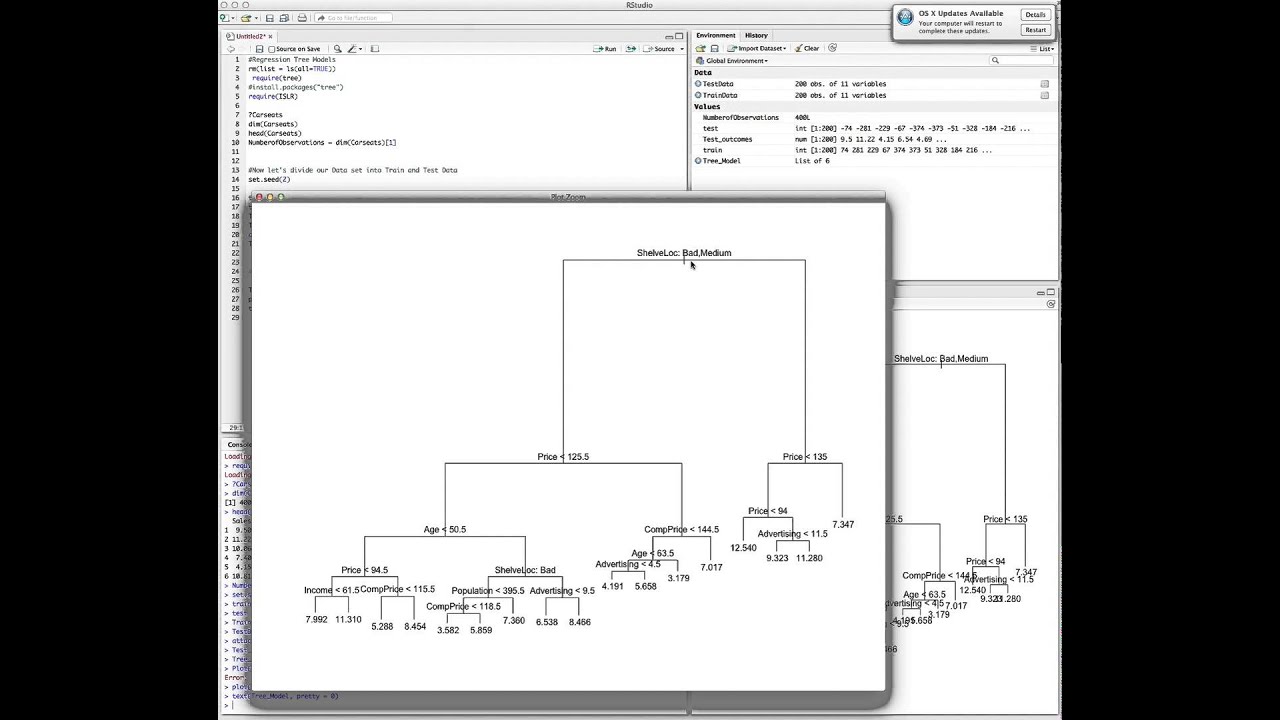This screenshot has height=720, width=1280.
Task: Open the New File dropdown arrow
Action: click(233, 18)
